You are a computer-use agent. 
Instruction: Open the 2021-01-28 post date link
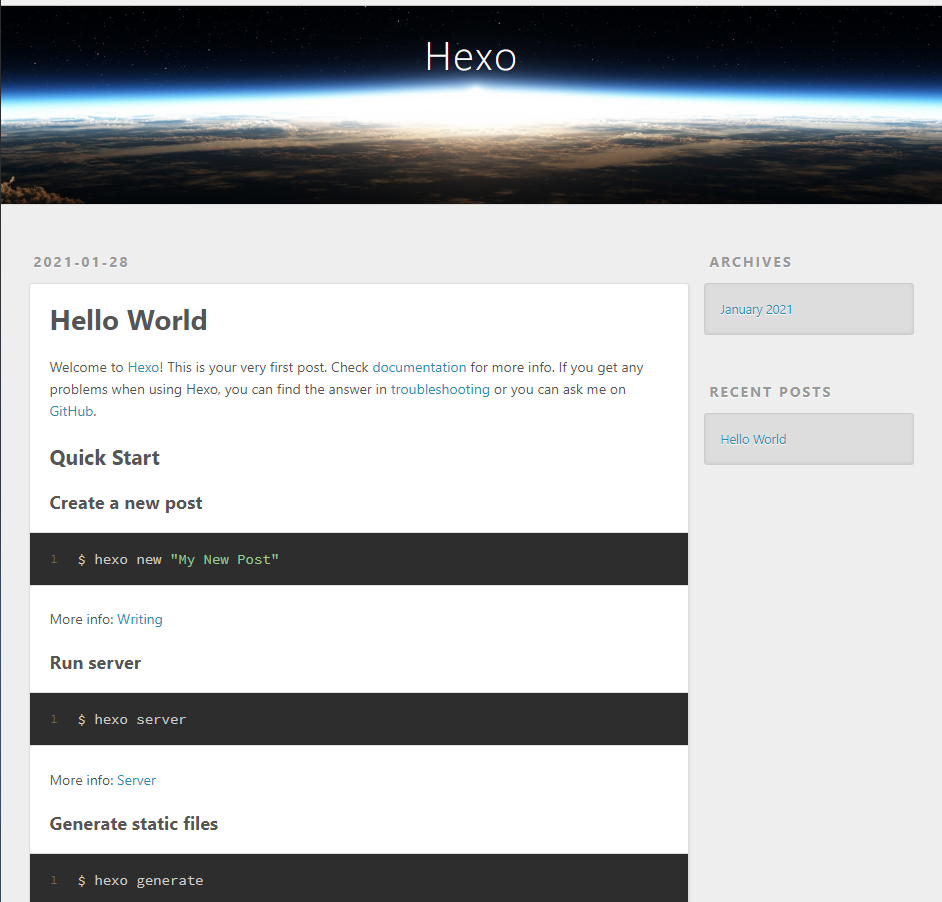(81, 262)
